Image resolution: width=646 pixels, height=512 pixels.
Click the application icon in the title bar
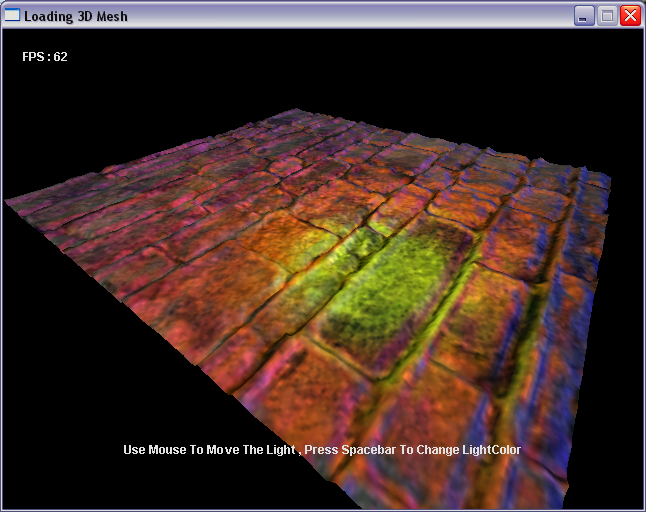coord(12,15)
